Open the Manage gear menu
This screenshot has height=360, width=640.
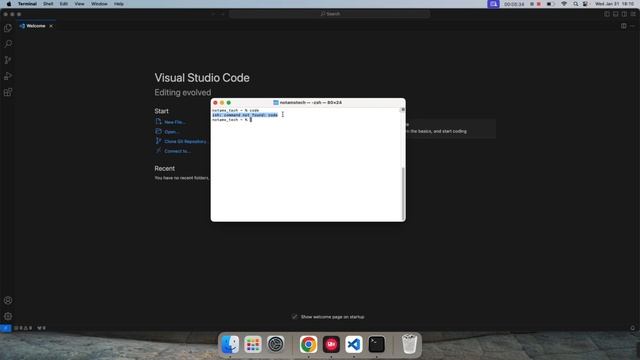(8, 316)
